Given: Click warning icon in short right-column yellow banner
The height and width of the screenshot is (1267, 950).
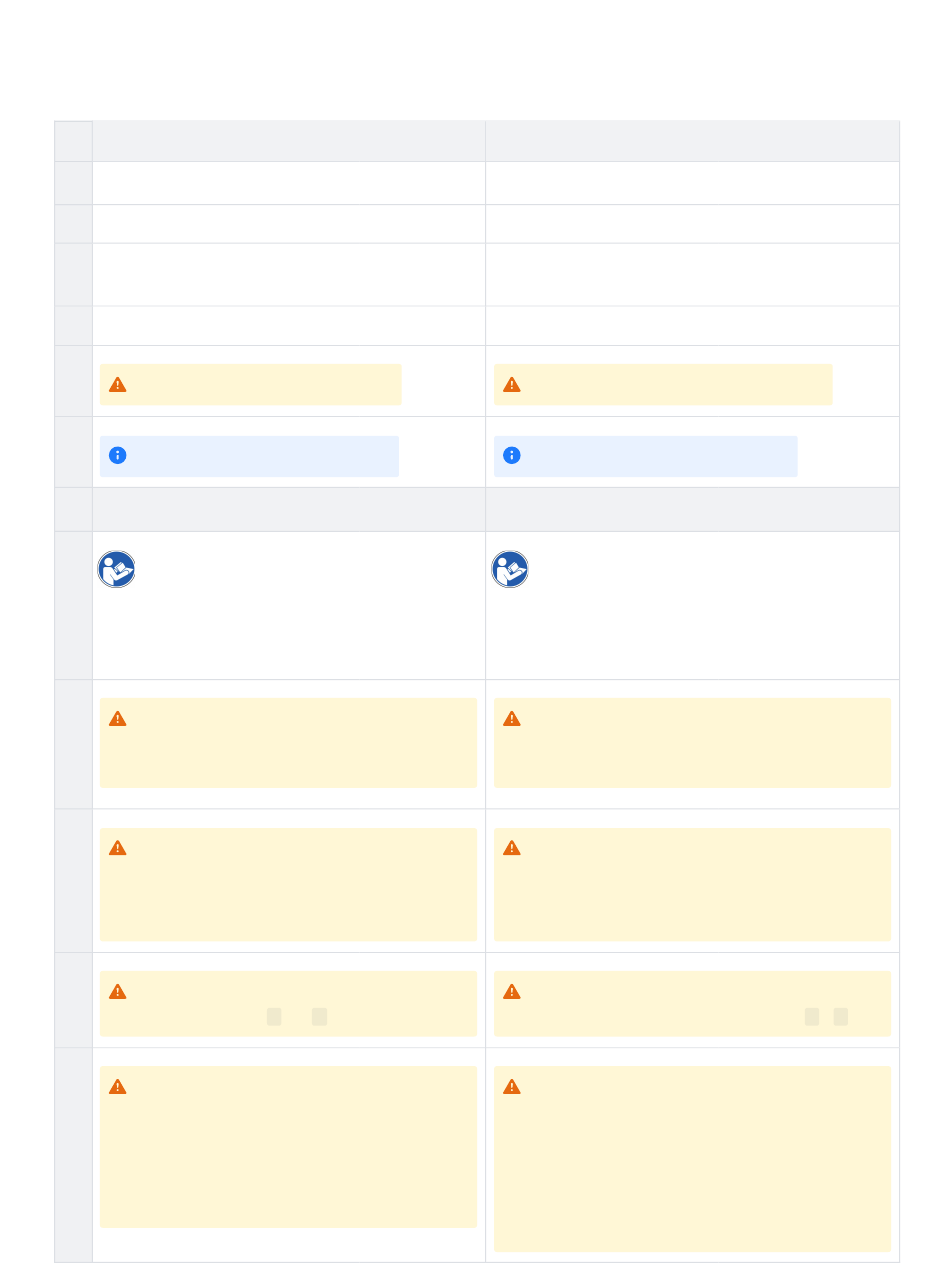Looking at the screenshot, I should (x=512, y=384).
